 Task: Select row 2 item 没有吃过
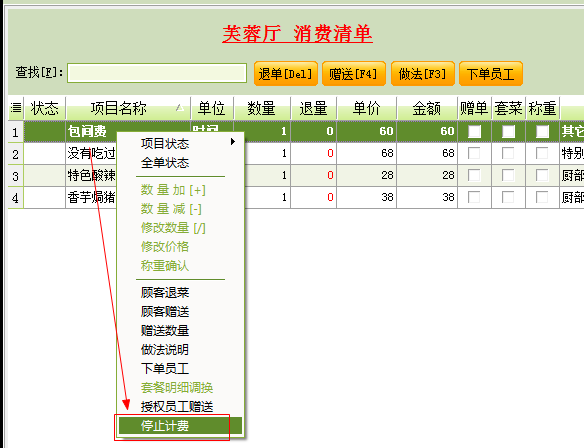[91, 153]
